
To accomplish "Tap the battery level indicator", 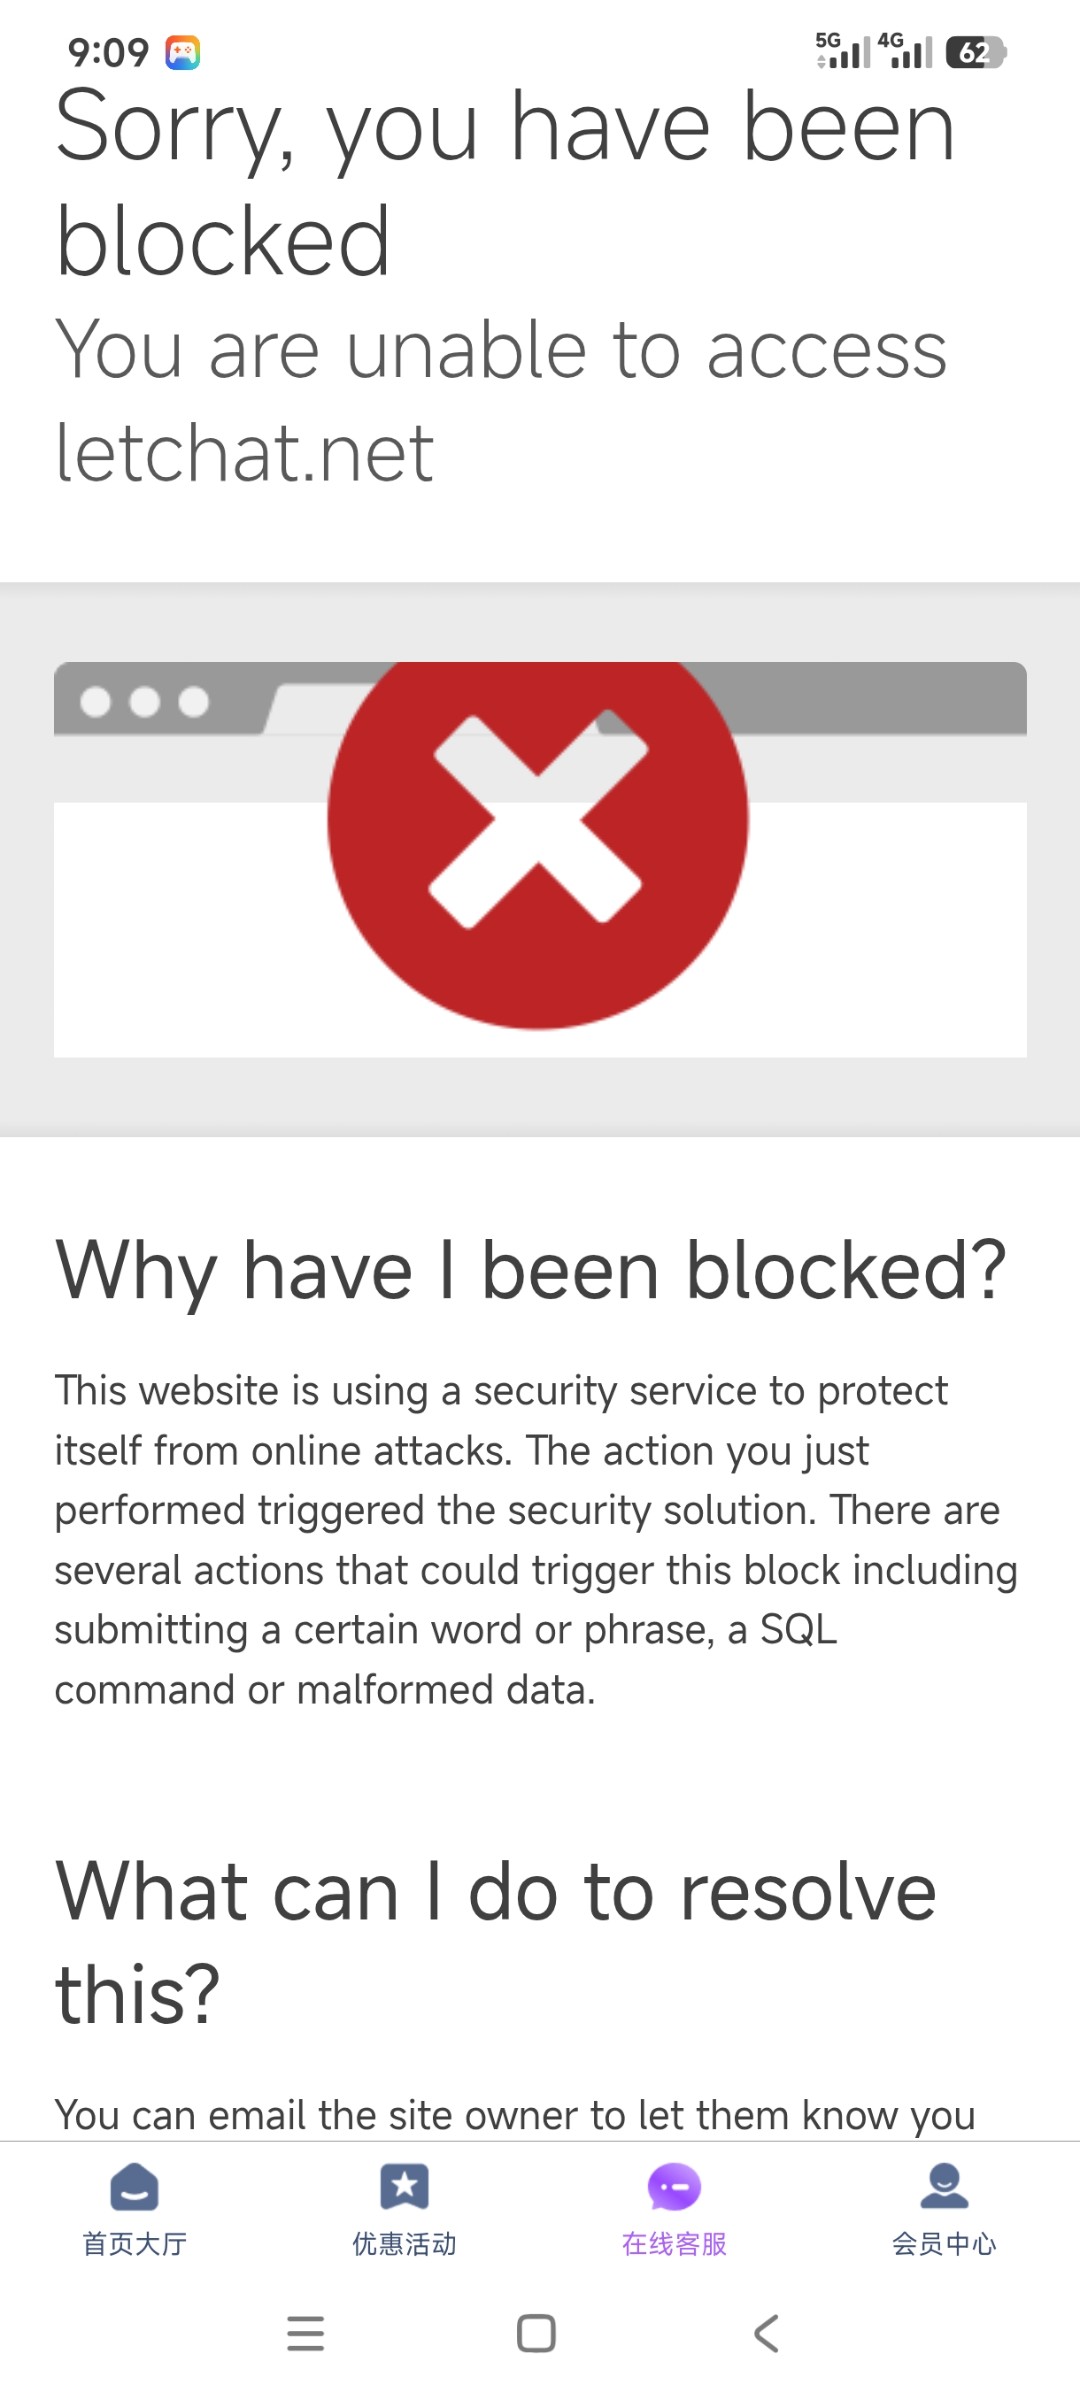I will [975, 52].
